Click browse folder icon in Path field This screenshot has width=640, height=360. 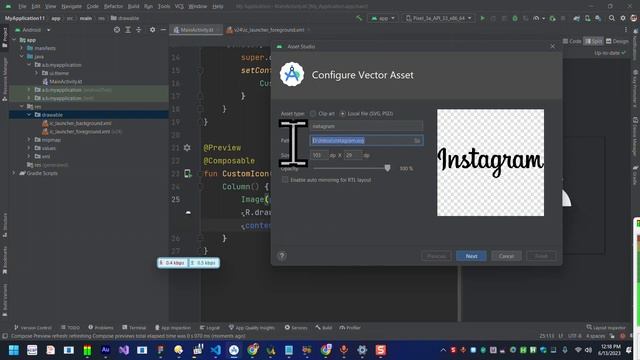coord(417,140)
